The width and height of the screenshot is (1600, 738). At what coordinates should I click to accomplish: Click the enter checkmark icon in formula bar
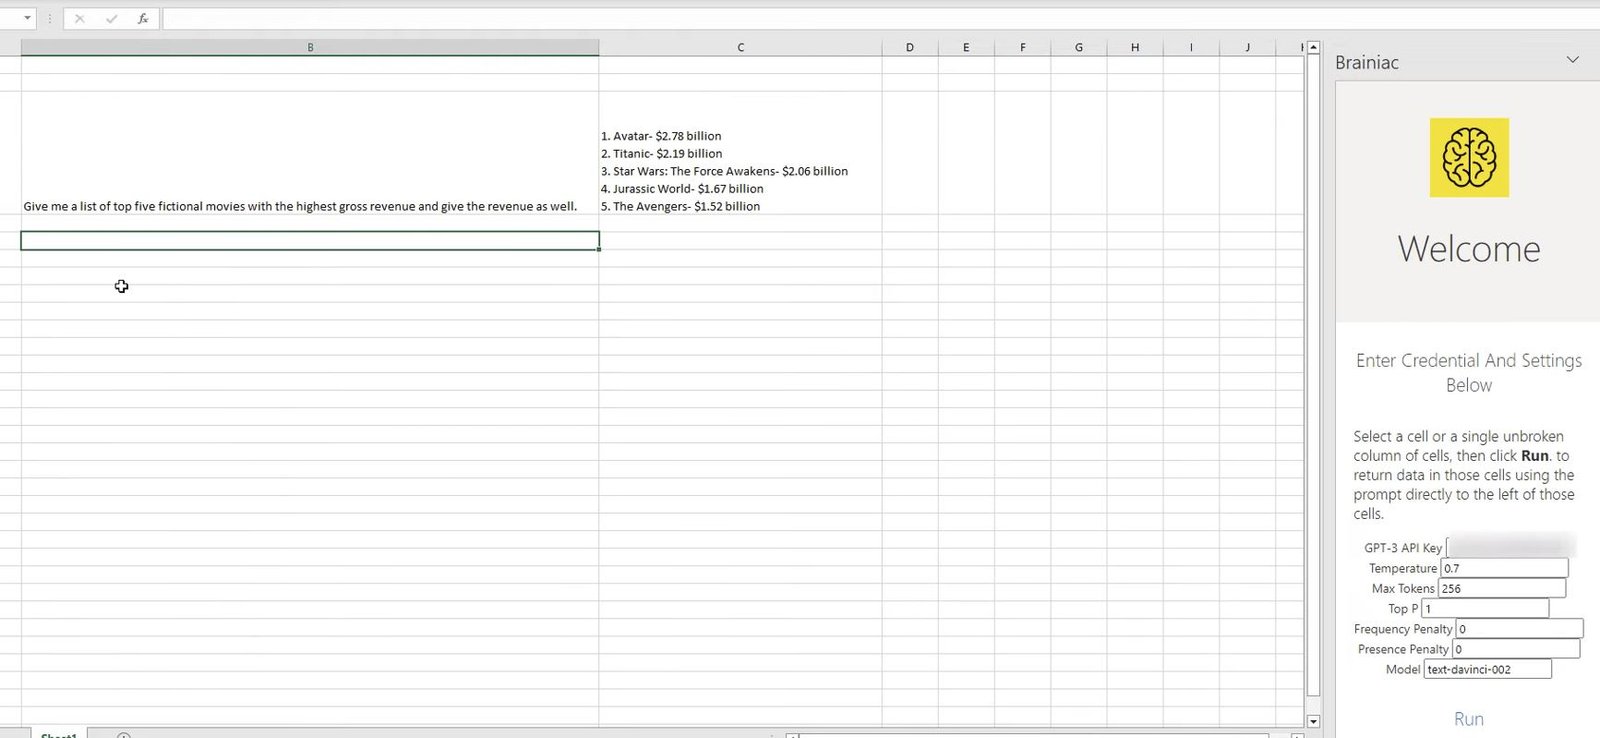pos(111,19)
